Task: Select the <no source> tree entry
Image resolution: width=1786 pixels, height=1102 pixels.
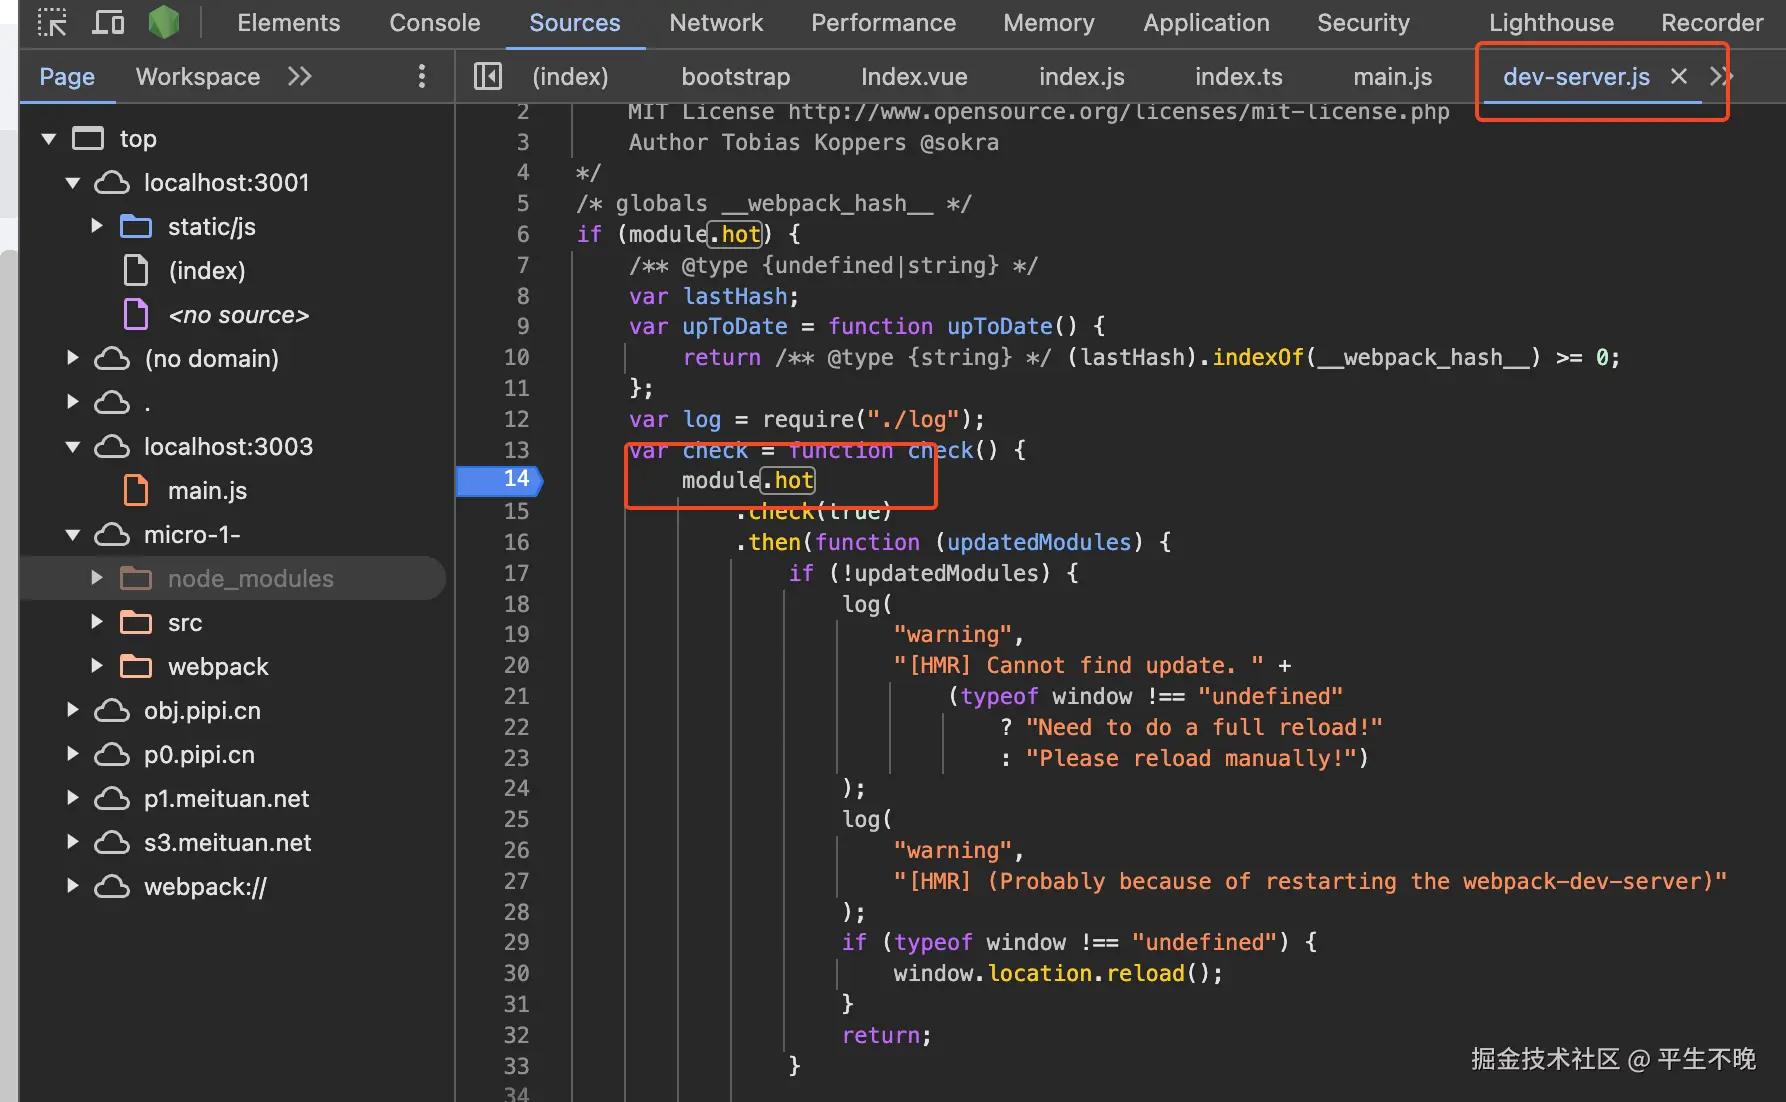Action: coord(238,315)
